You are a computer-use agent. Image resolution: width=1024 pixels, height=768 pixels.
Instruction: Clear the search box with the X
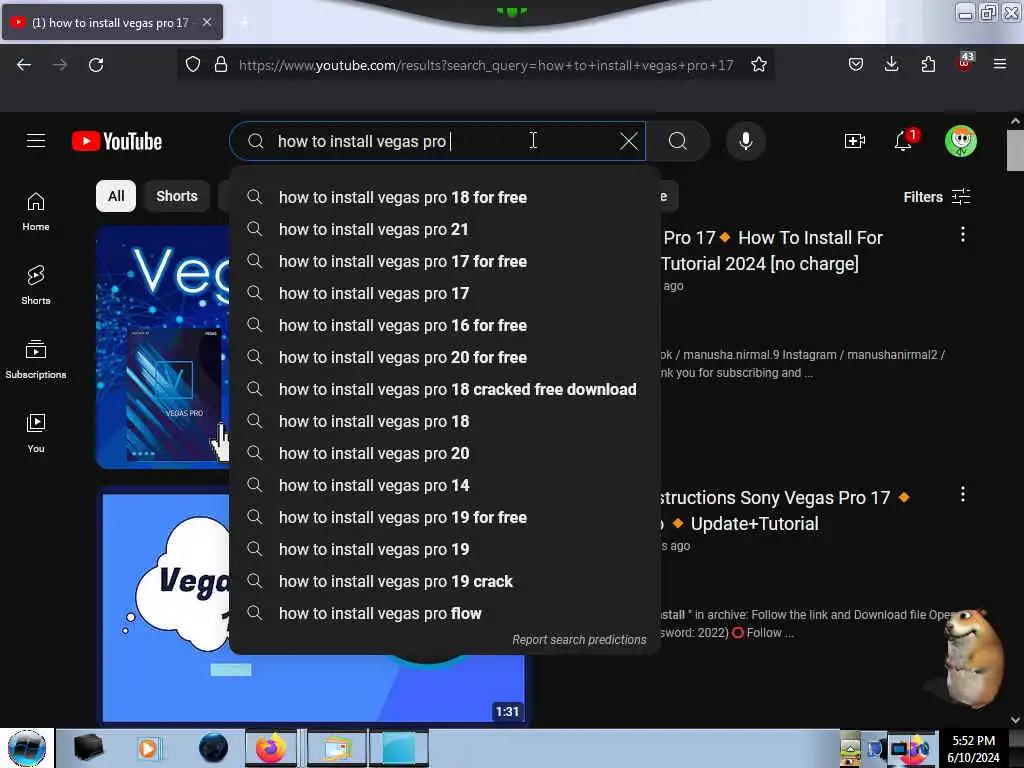(628, 141)
